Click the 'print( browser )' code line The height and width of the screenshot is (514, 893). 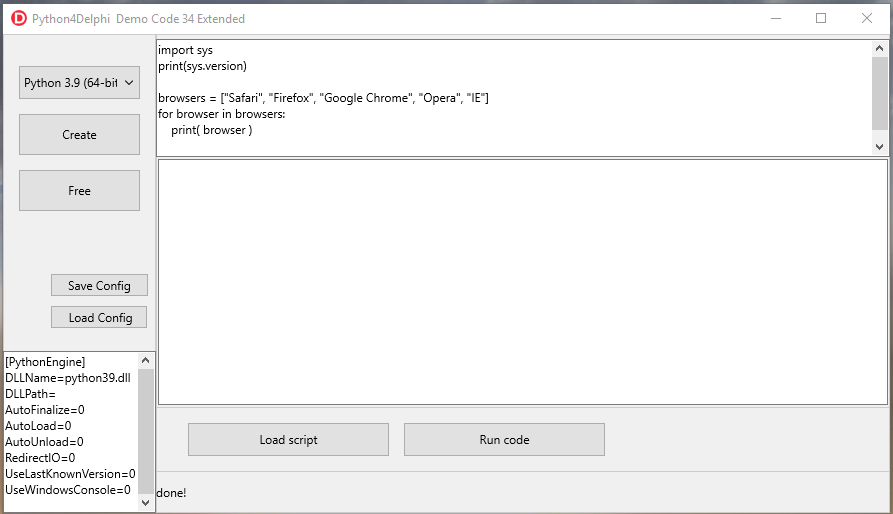pos(211,130)
